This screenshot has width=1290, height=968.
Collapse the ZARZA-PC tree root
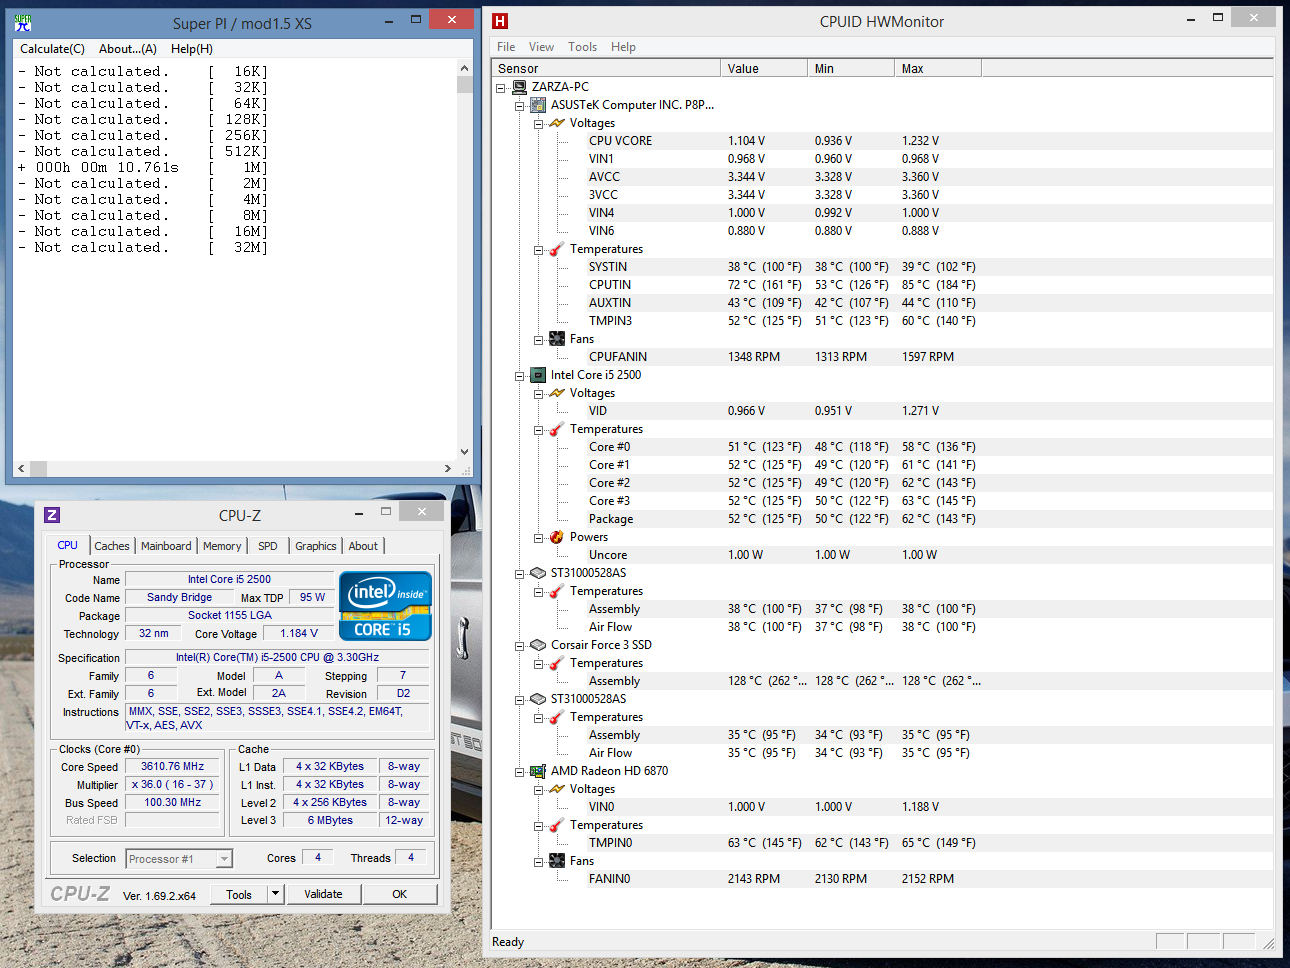500,88
